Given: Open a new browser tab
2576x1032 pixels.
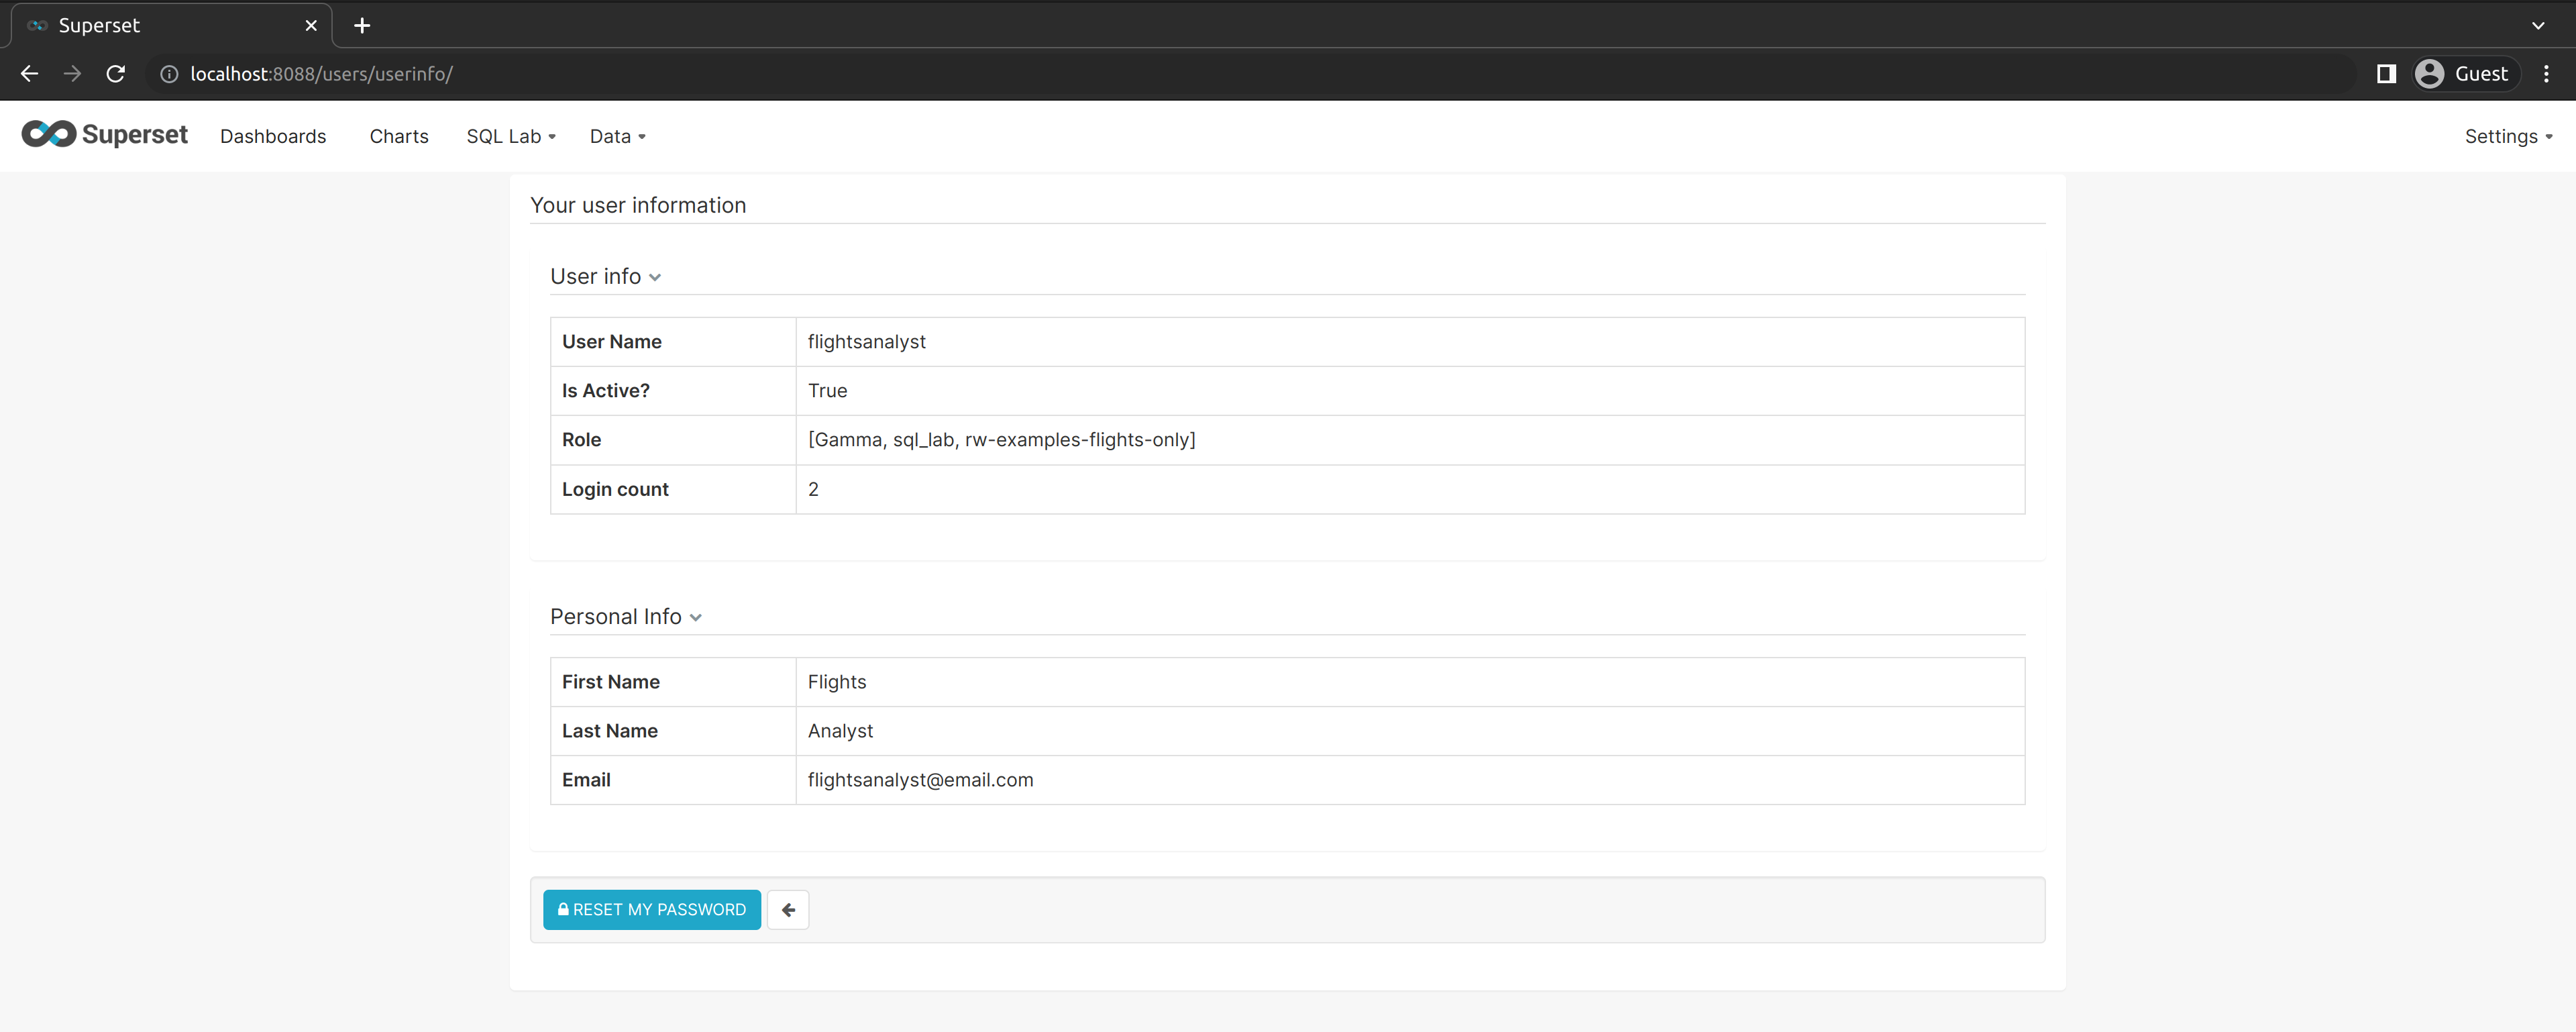Looking at the screenshot, I should (x=361, y=25).
